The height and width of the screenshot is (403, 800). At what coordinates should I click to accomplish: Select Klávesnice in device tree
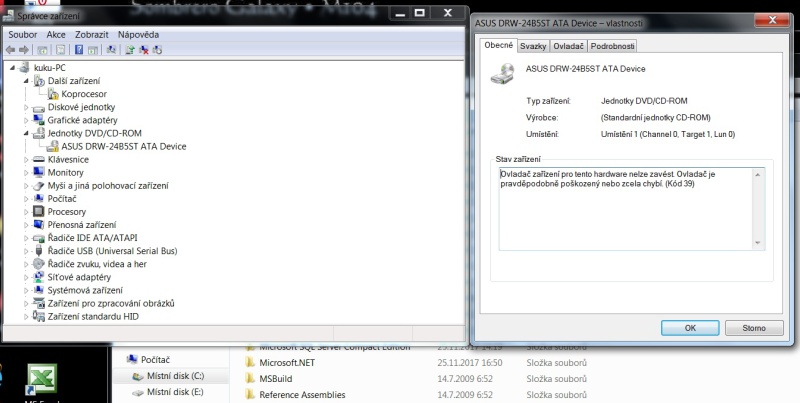click(68, 159)
